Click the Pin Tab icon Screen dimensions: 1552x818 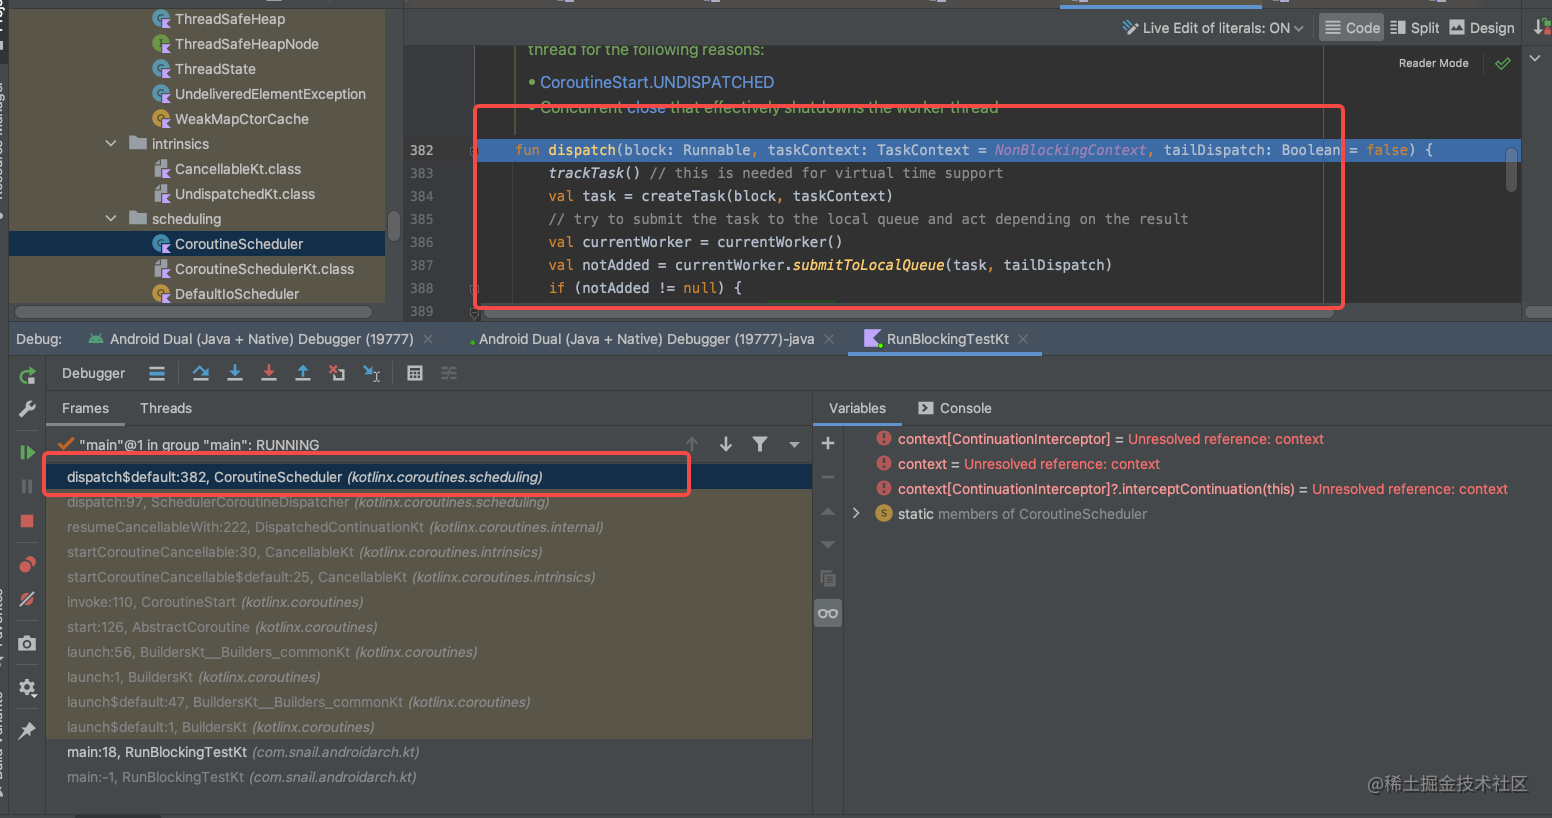click(27, 730)
